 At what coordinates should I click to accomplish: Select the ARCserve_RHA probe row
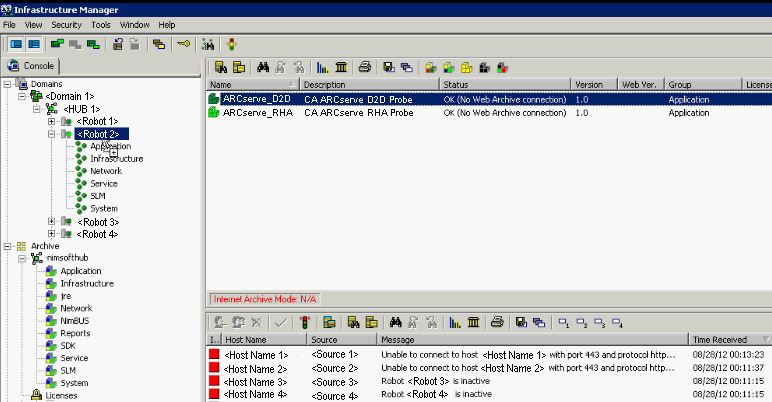coord(489,113)
